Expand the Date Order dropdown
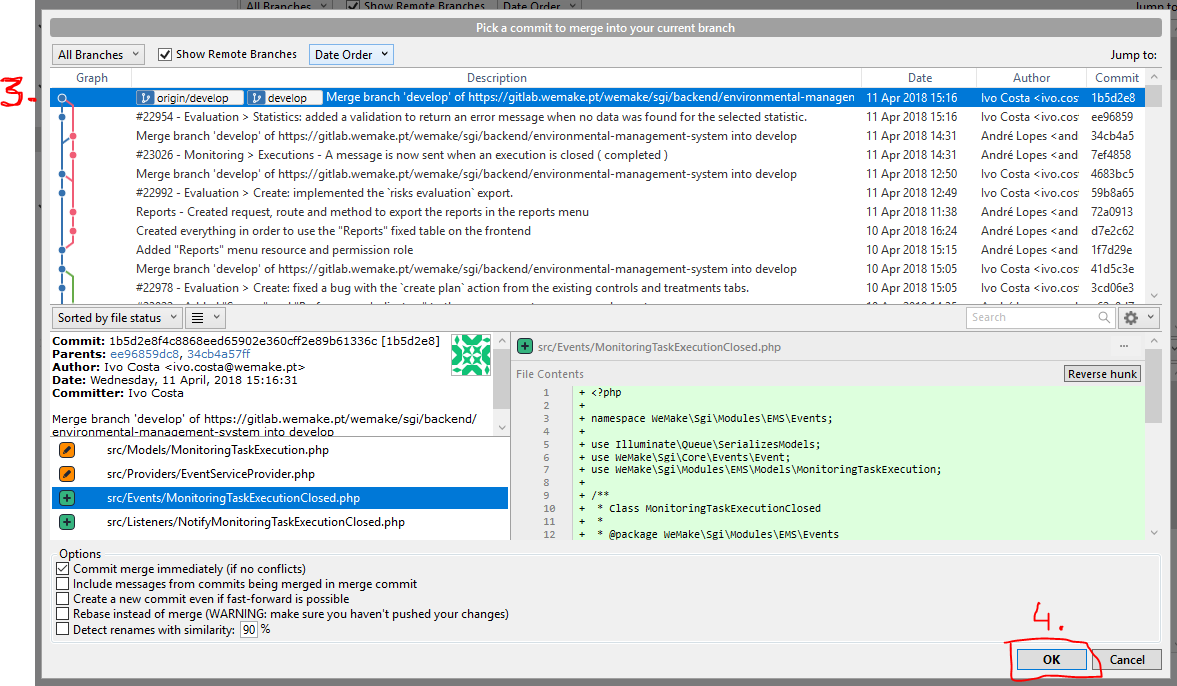Viewport: 1177px width, 686px height. click(351, 55)
